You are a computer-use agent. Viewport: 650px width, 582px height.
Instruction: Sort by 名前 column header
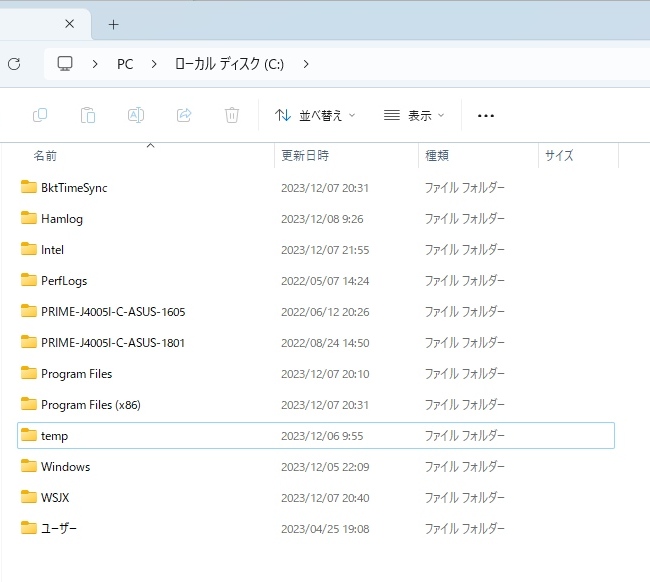click(x=45, y=156)
